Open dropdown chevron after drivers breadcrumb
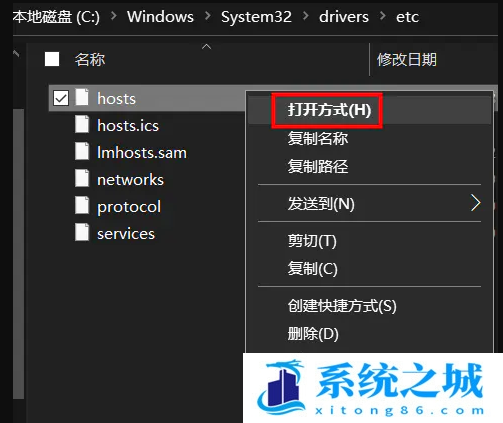The width and height of the screenshot is (503, 423). (x=383, y=16)
